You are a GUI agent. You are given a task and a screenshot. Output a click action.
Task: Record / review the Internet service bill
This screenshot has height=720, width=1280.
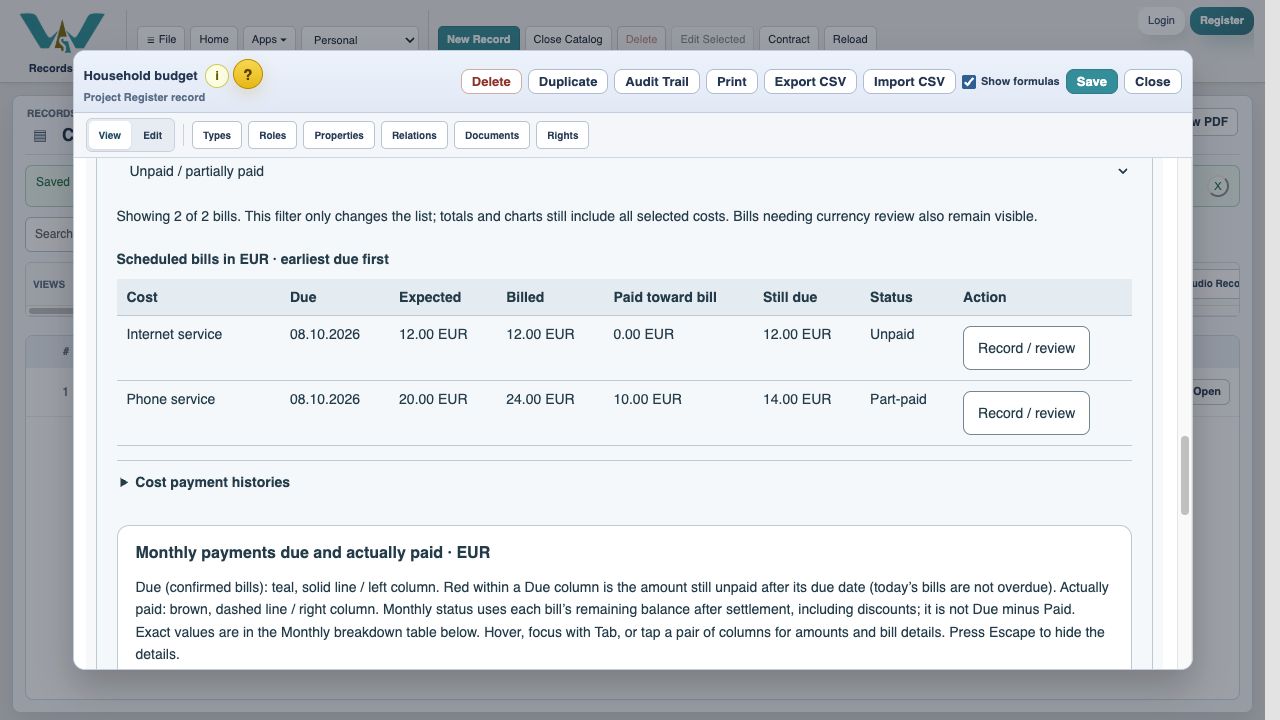pos(1026,348)
